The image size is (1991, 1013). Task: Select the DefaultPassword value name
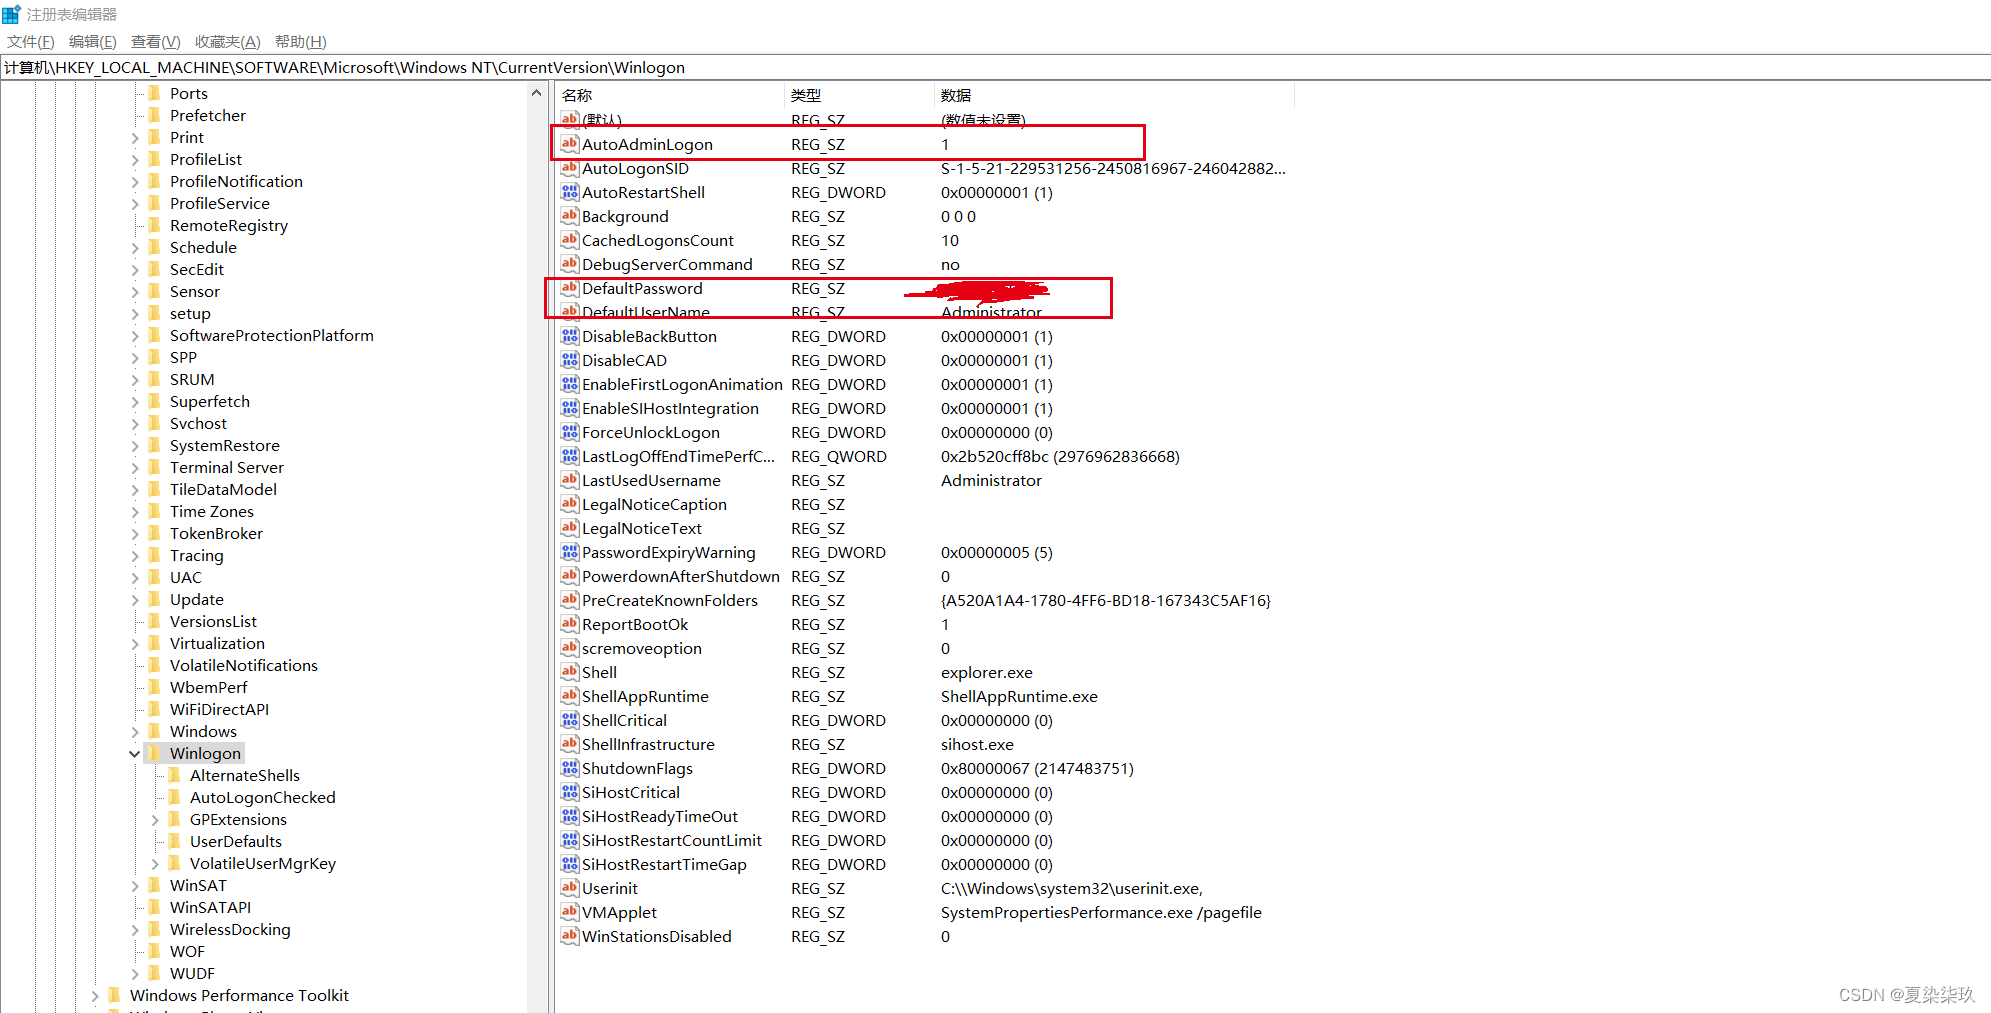(x=642, y=288)
